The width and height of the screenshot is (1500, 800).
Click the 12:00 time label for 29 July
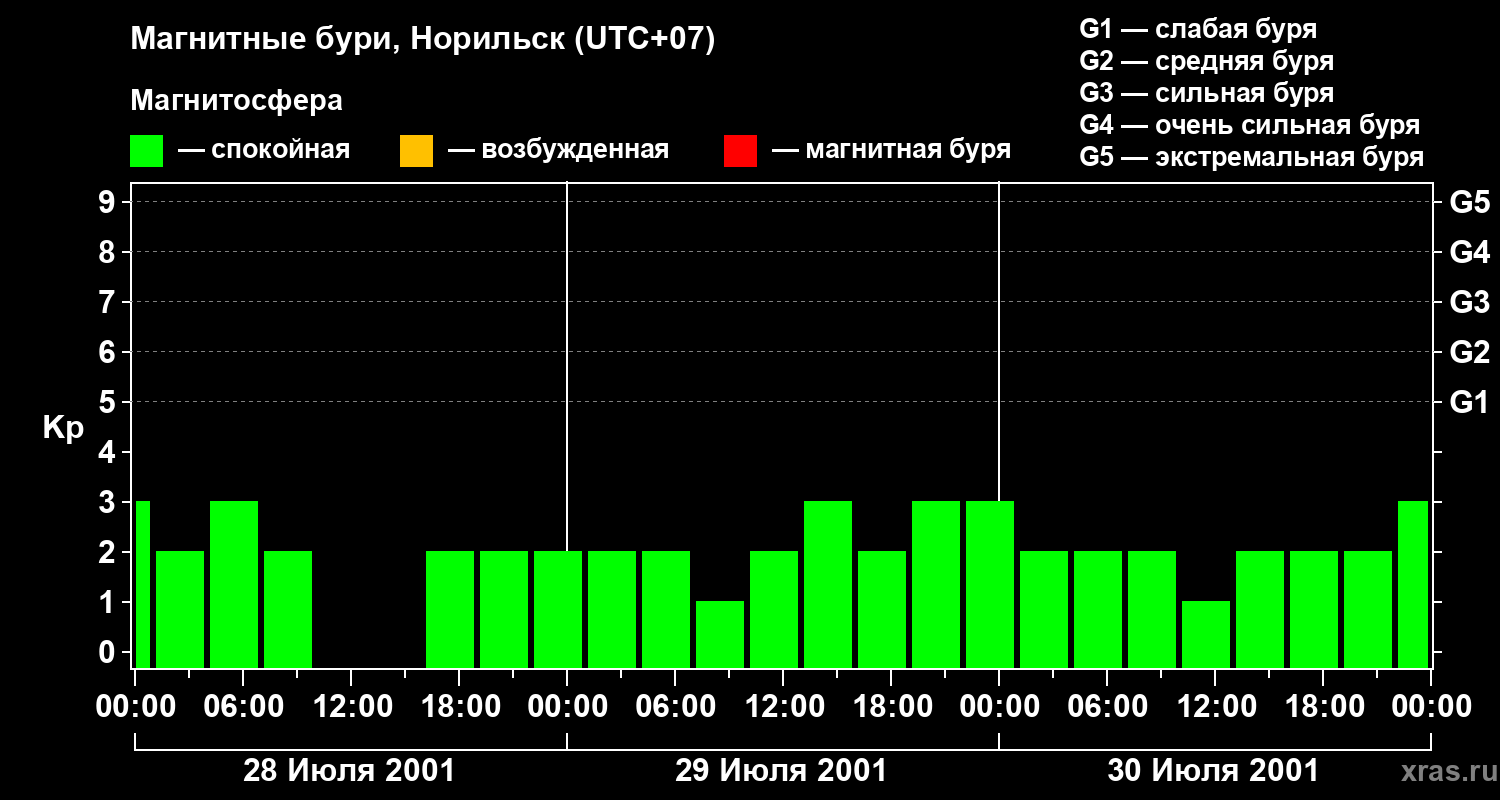pos(783,707)
